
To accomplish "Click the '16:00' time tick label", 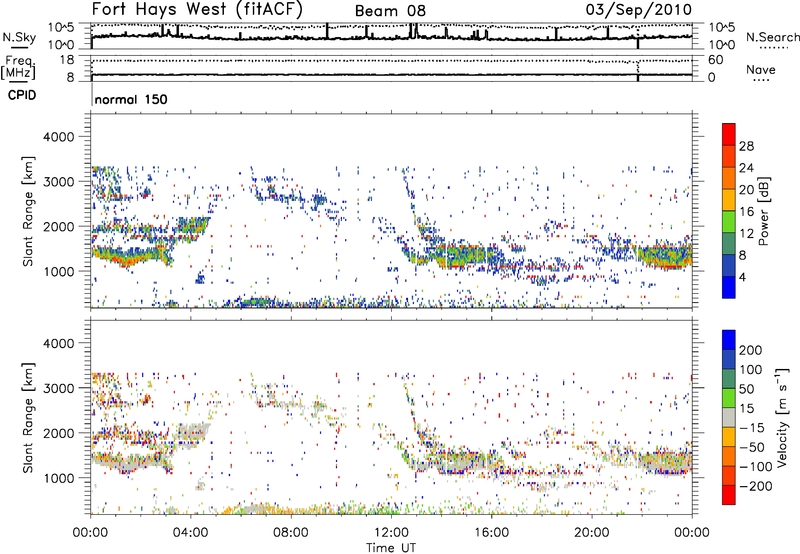I will pyautogui.click(x=491, y=533).
